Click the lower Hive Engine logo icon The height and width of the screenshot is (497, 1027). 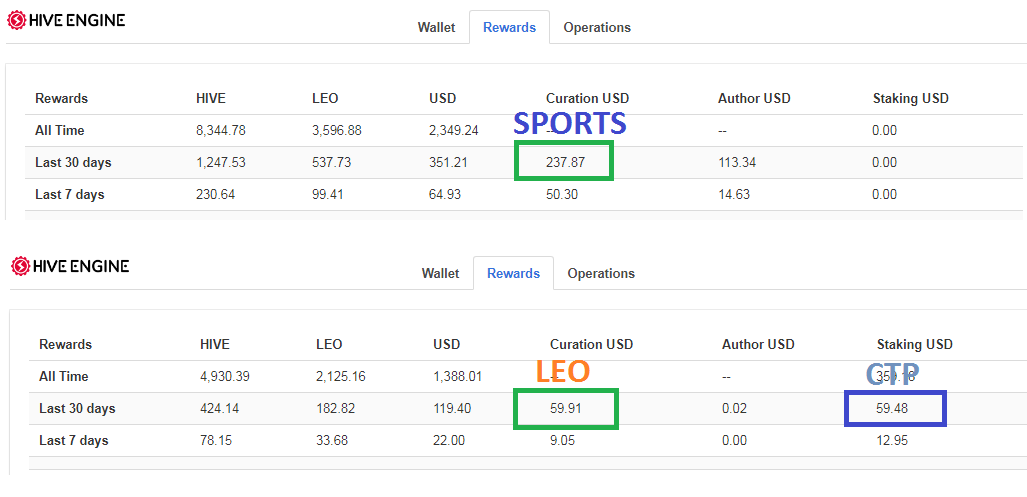[x=20, y=266]
